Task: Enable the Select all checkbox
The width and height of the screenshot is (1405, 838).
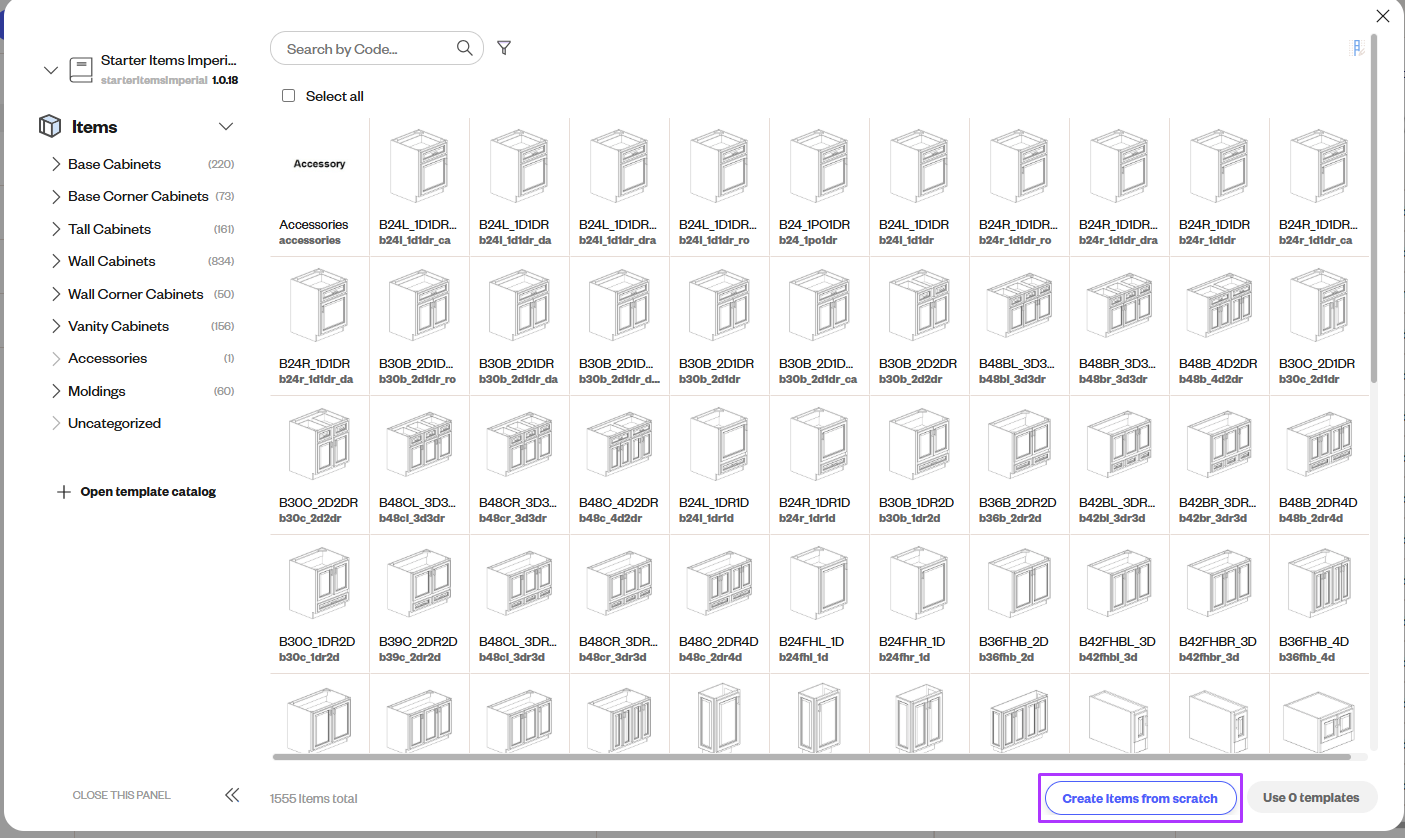Action: [288, 95]
